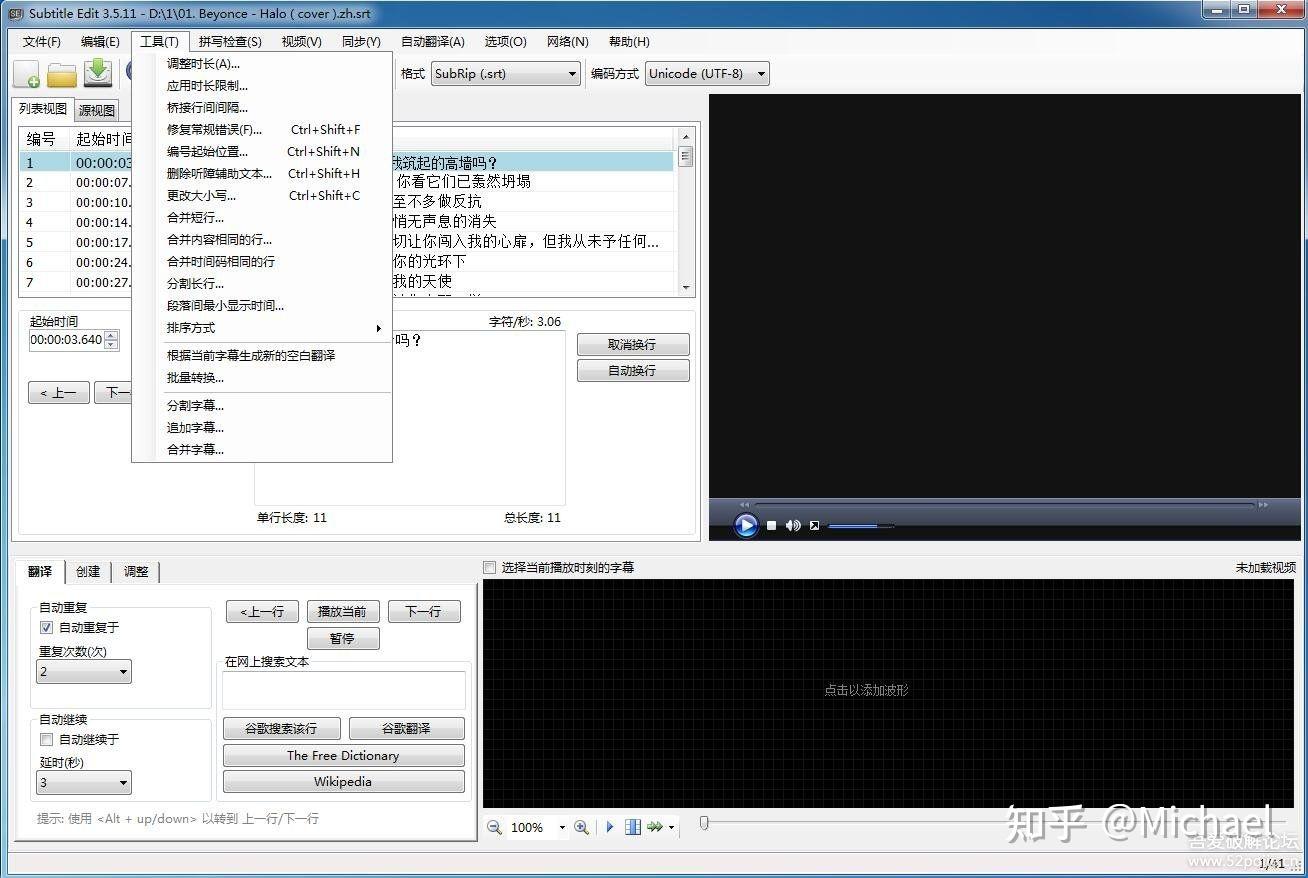Play the video in the player

pos(746,524)
